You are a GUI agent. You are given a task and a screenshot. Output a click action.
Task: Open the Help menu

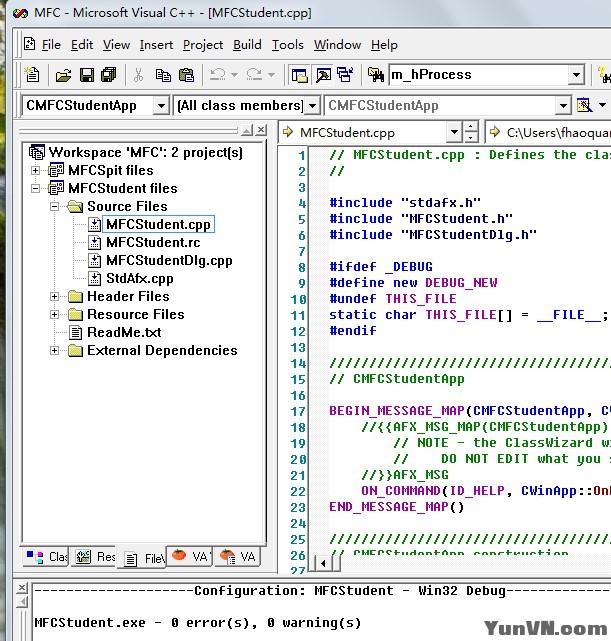point(384,45)
